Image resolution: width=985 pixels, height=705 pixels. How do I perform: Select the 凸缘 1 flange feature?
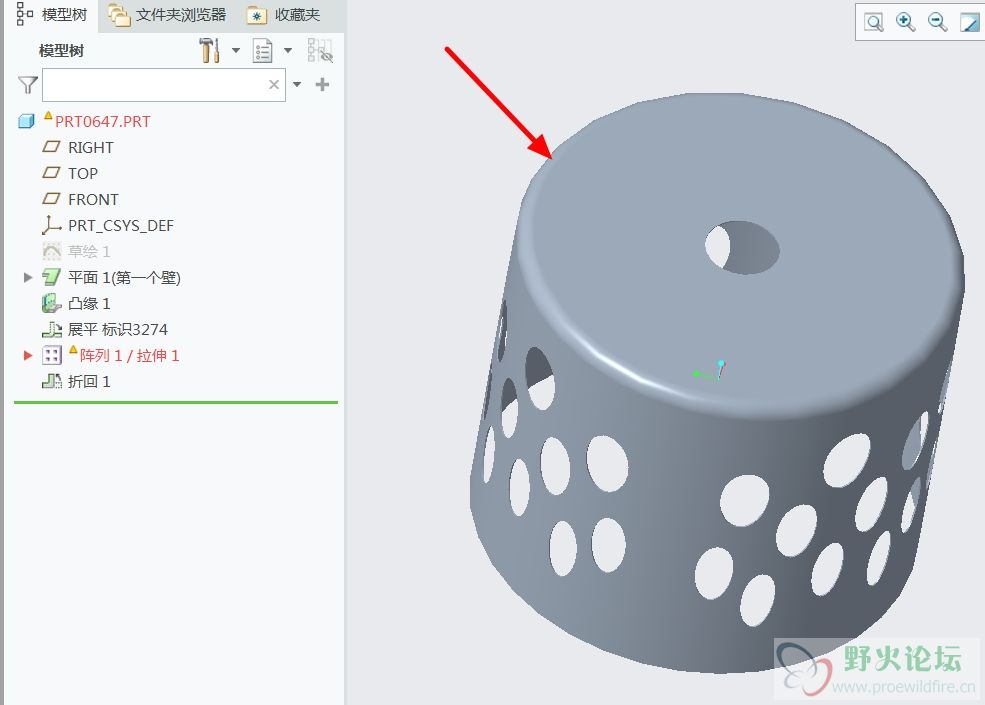tap(89, 303)
